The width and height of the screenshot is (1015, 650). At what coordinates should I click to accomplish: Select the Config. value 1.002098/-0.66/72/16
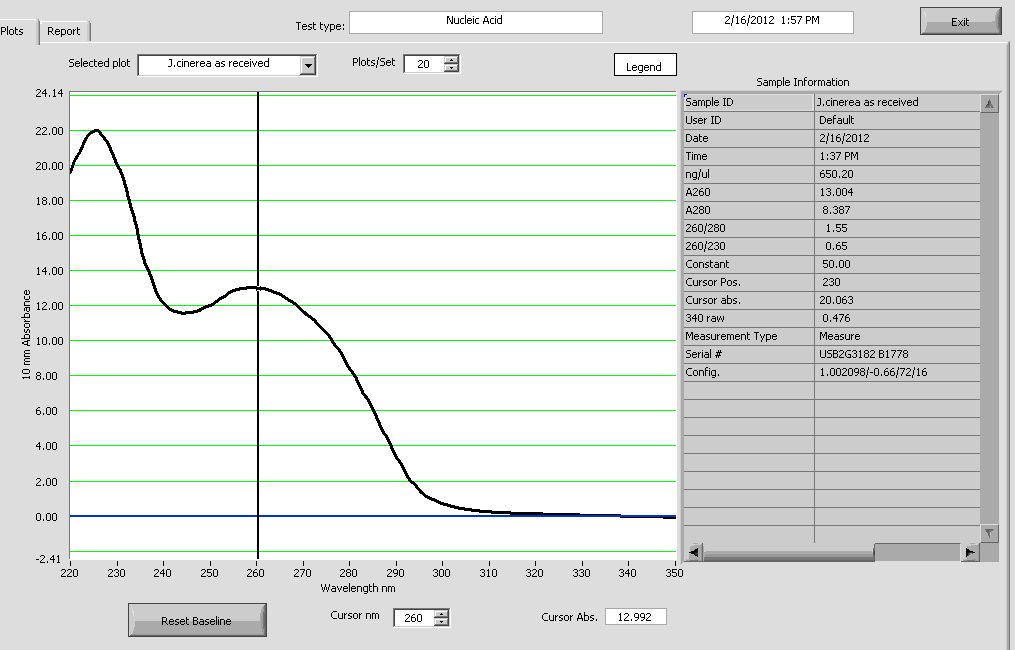click(x=897, y=373)
